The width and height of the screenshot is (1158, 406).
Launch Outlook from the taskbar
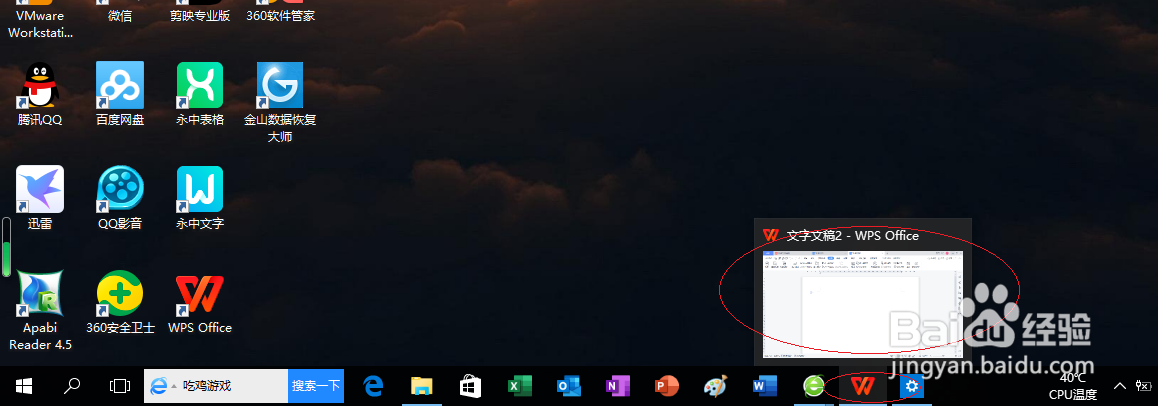click(x=568, y=386)
